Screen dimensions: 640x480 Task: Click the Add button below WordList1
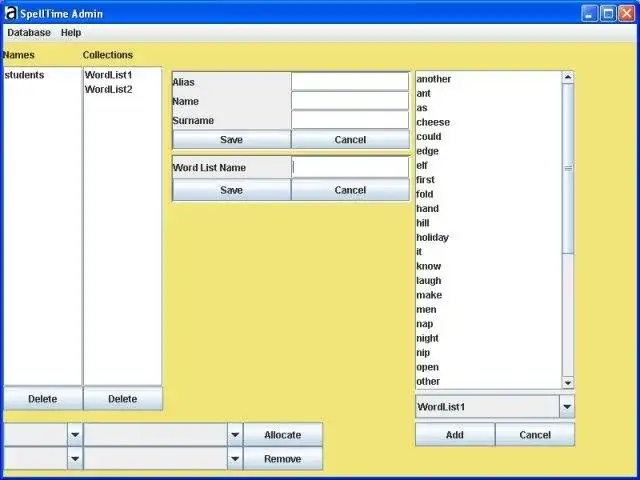[455, 435]
